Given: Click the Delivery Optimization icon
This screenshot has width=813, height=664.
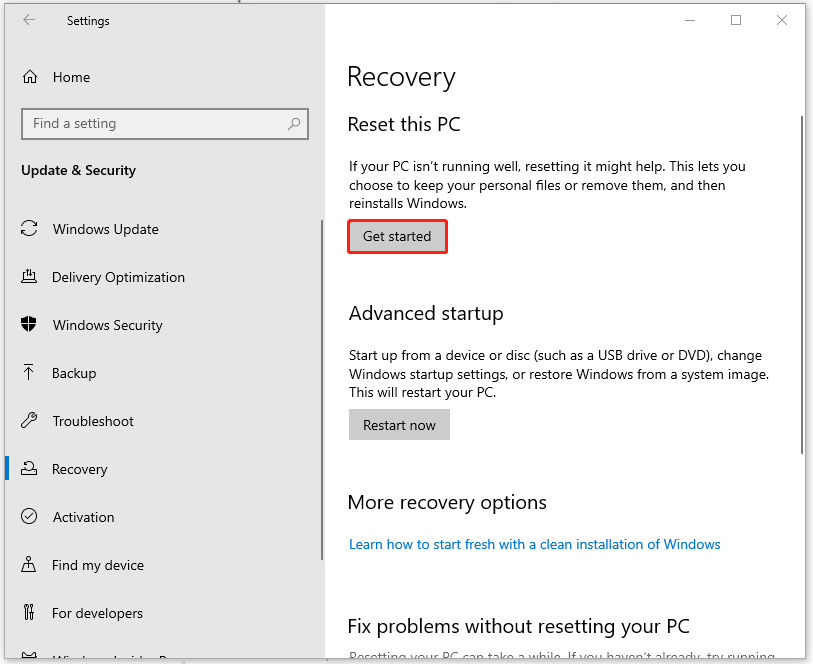Looking at the screenshot, I should coord(30,277).
